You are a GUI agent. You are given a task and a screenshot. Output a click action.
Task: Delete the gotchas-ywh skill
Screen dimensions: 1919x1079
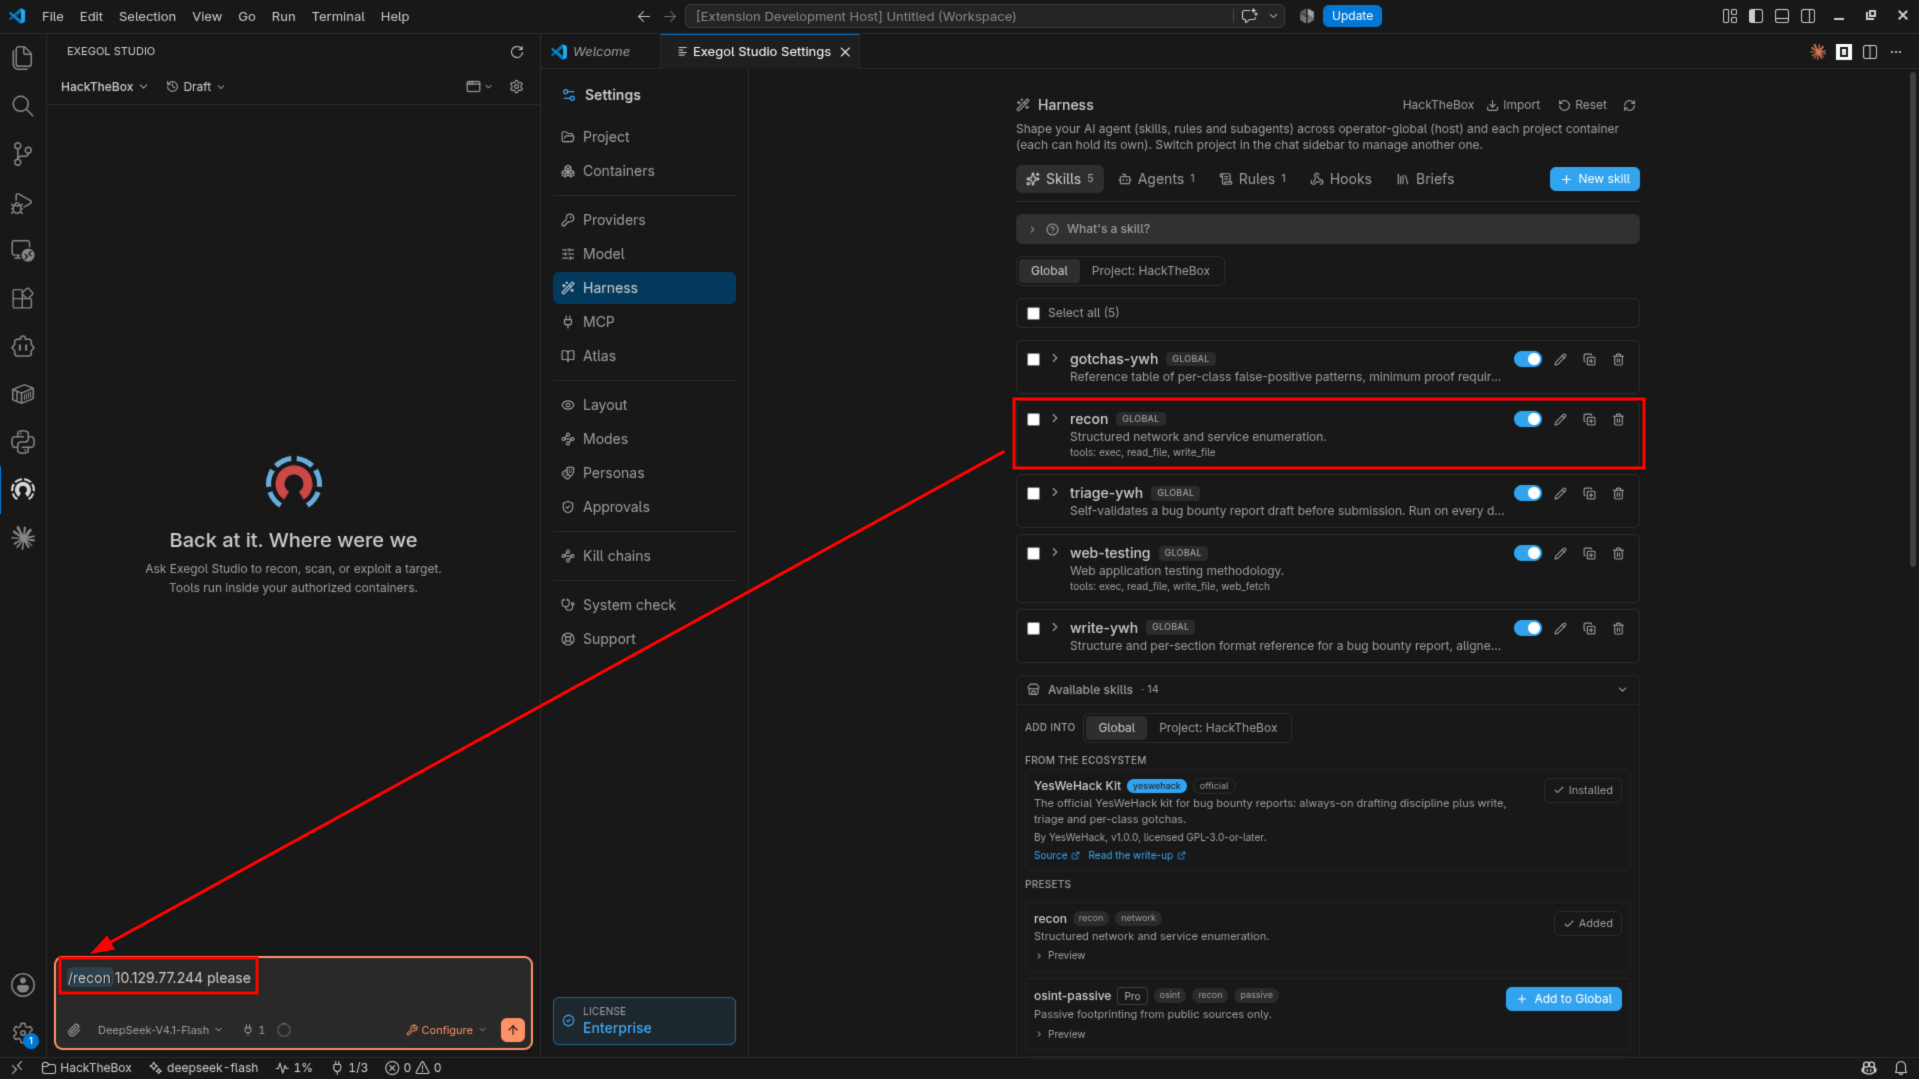pos(1618,360)
